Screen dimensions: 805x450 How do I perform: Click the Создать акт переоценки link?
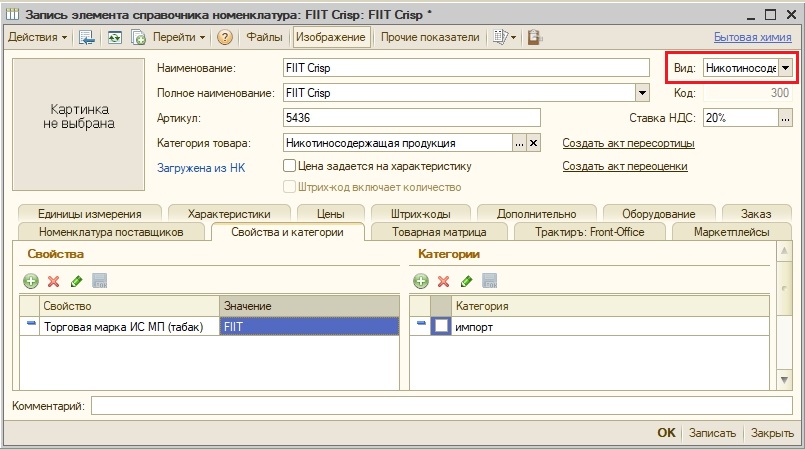click(x=625, y=166)
